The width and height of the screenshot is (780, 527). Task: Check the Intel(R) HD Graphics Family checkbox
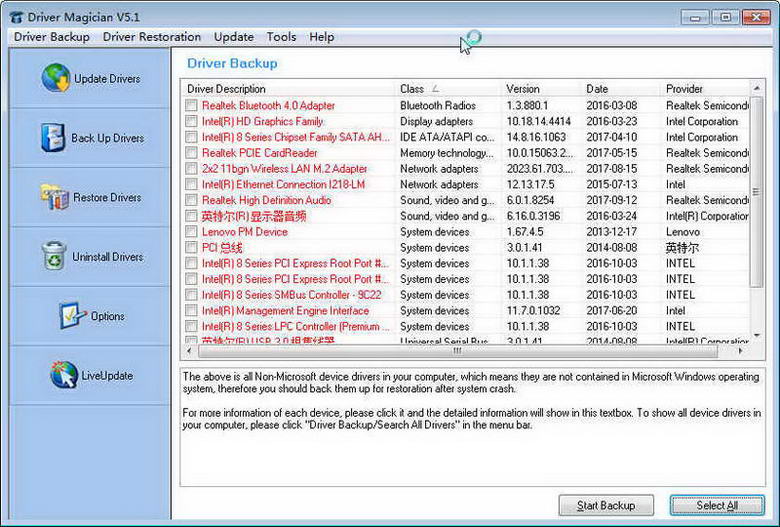[191, 121]
